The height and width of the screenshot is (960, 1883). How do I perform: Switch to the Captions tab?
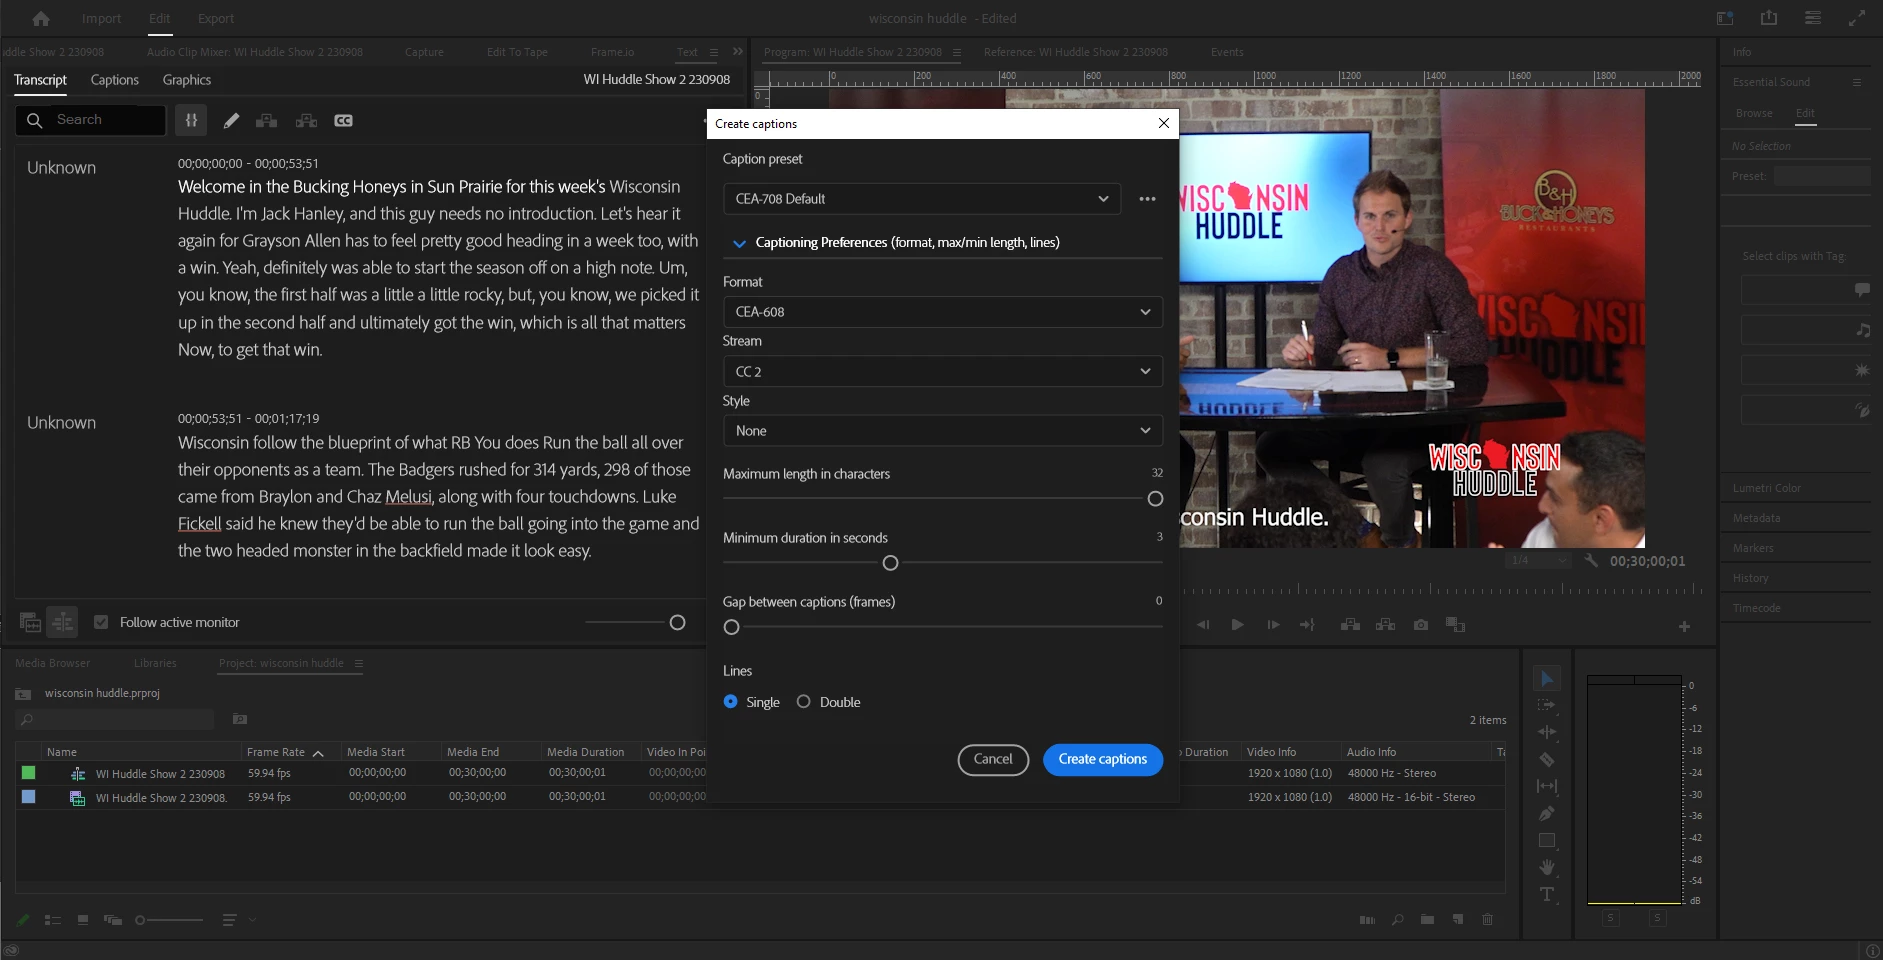click(x=115, y=80)
